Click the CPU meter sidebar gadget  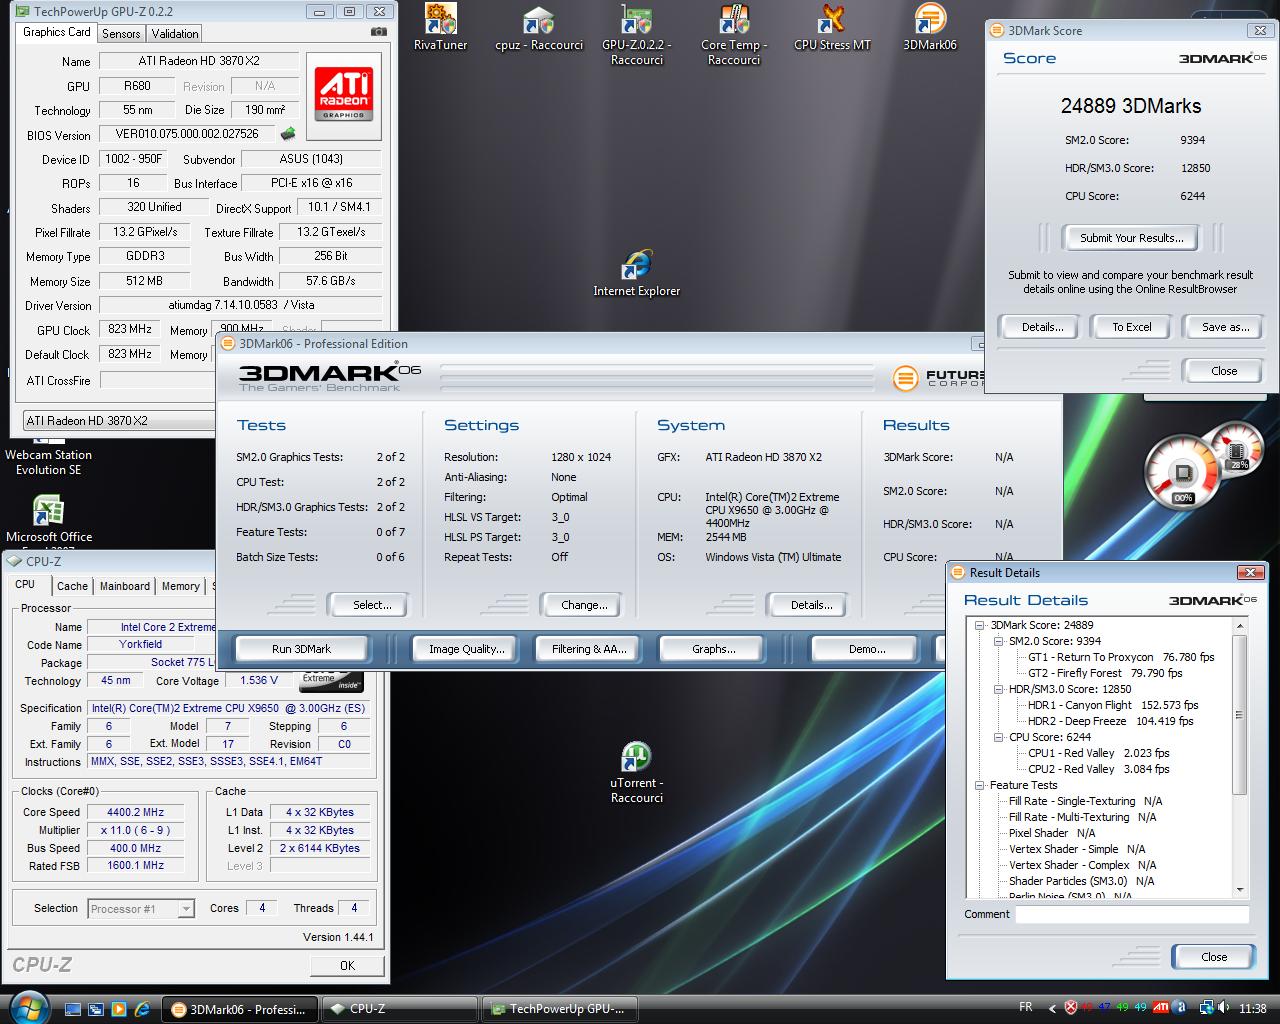(x=1182, y=474)
